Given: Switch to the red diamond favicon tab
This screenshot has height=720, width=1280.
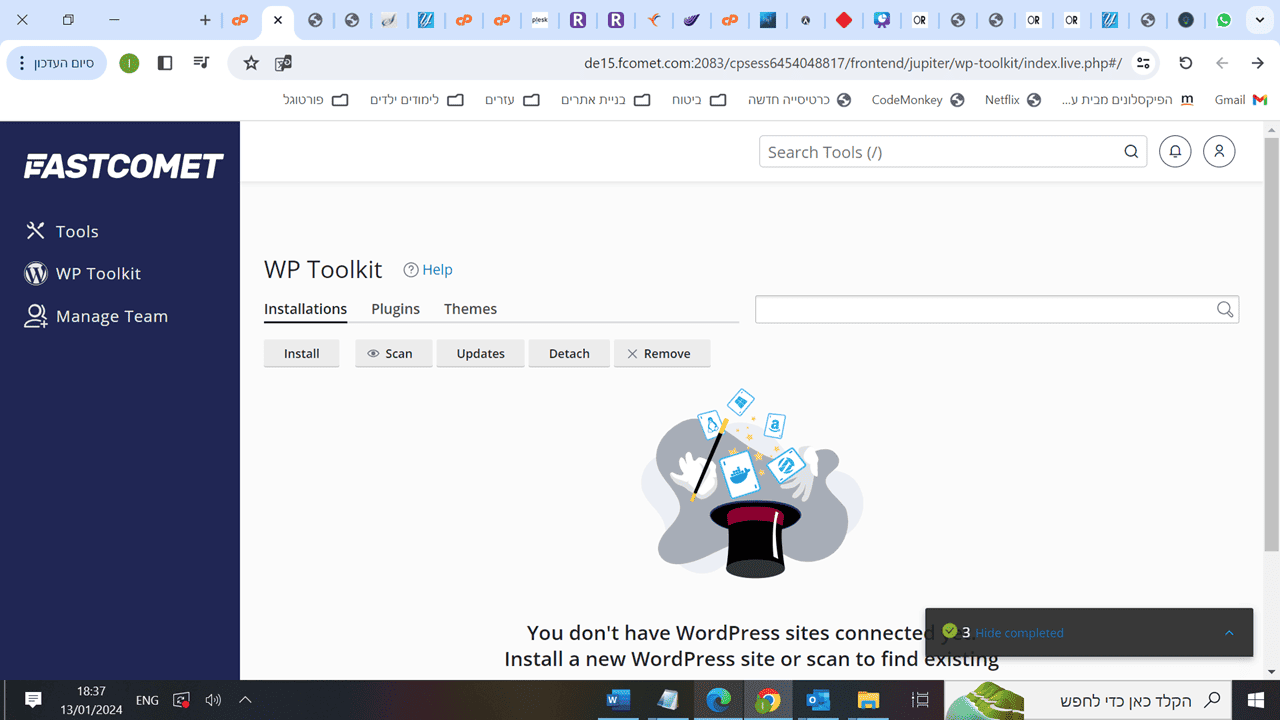Looking at the screenshot, I should coord(844,20).
